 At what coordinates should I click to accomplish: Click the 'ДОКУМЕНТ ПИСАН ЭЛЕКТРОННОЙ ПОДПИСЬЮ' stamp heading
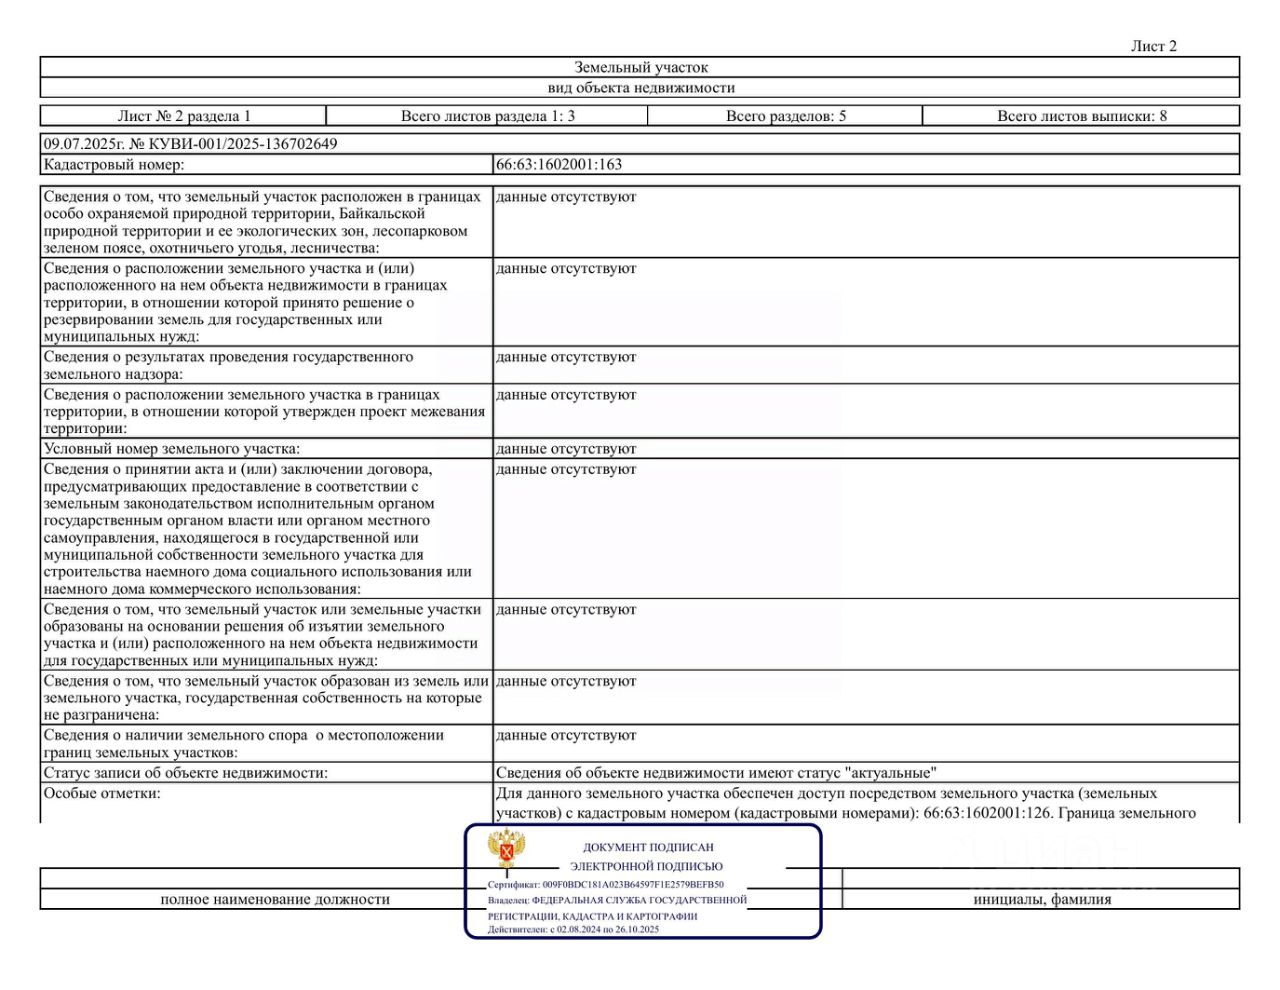pos(647,857)
